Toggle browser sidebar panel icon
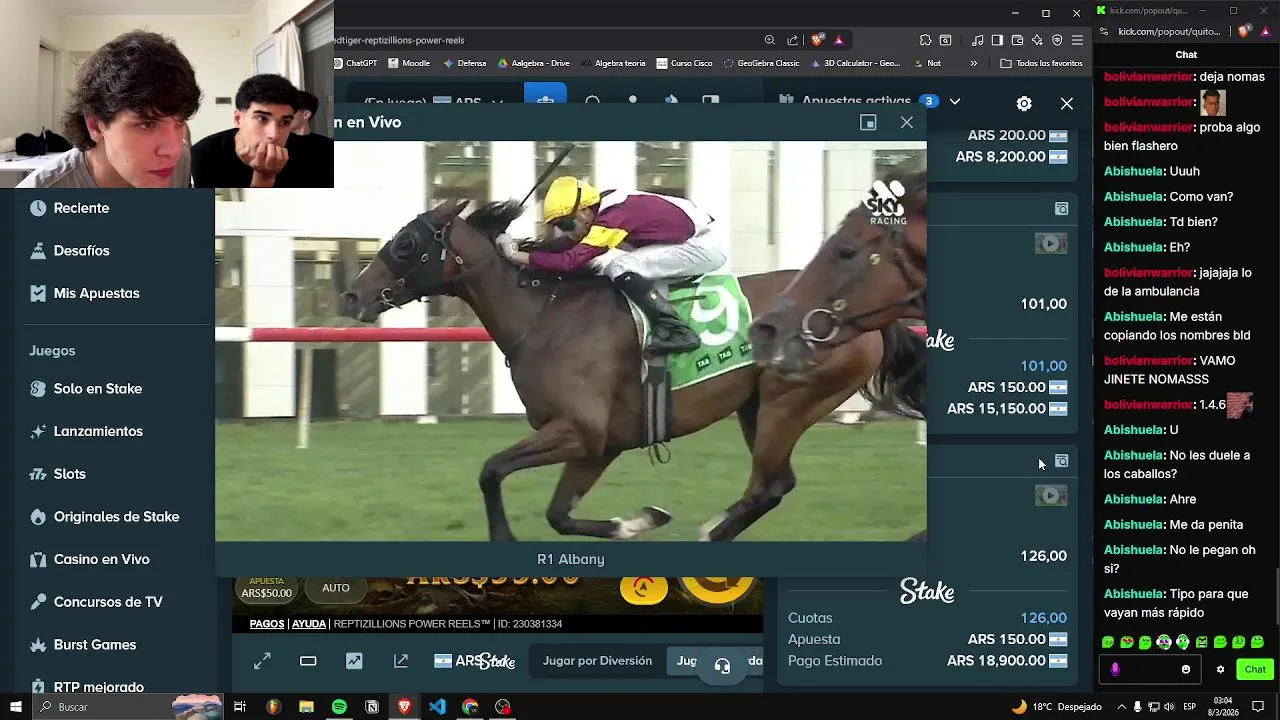 (x=997, y=40)
